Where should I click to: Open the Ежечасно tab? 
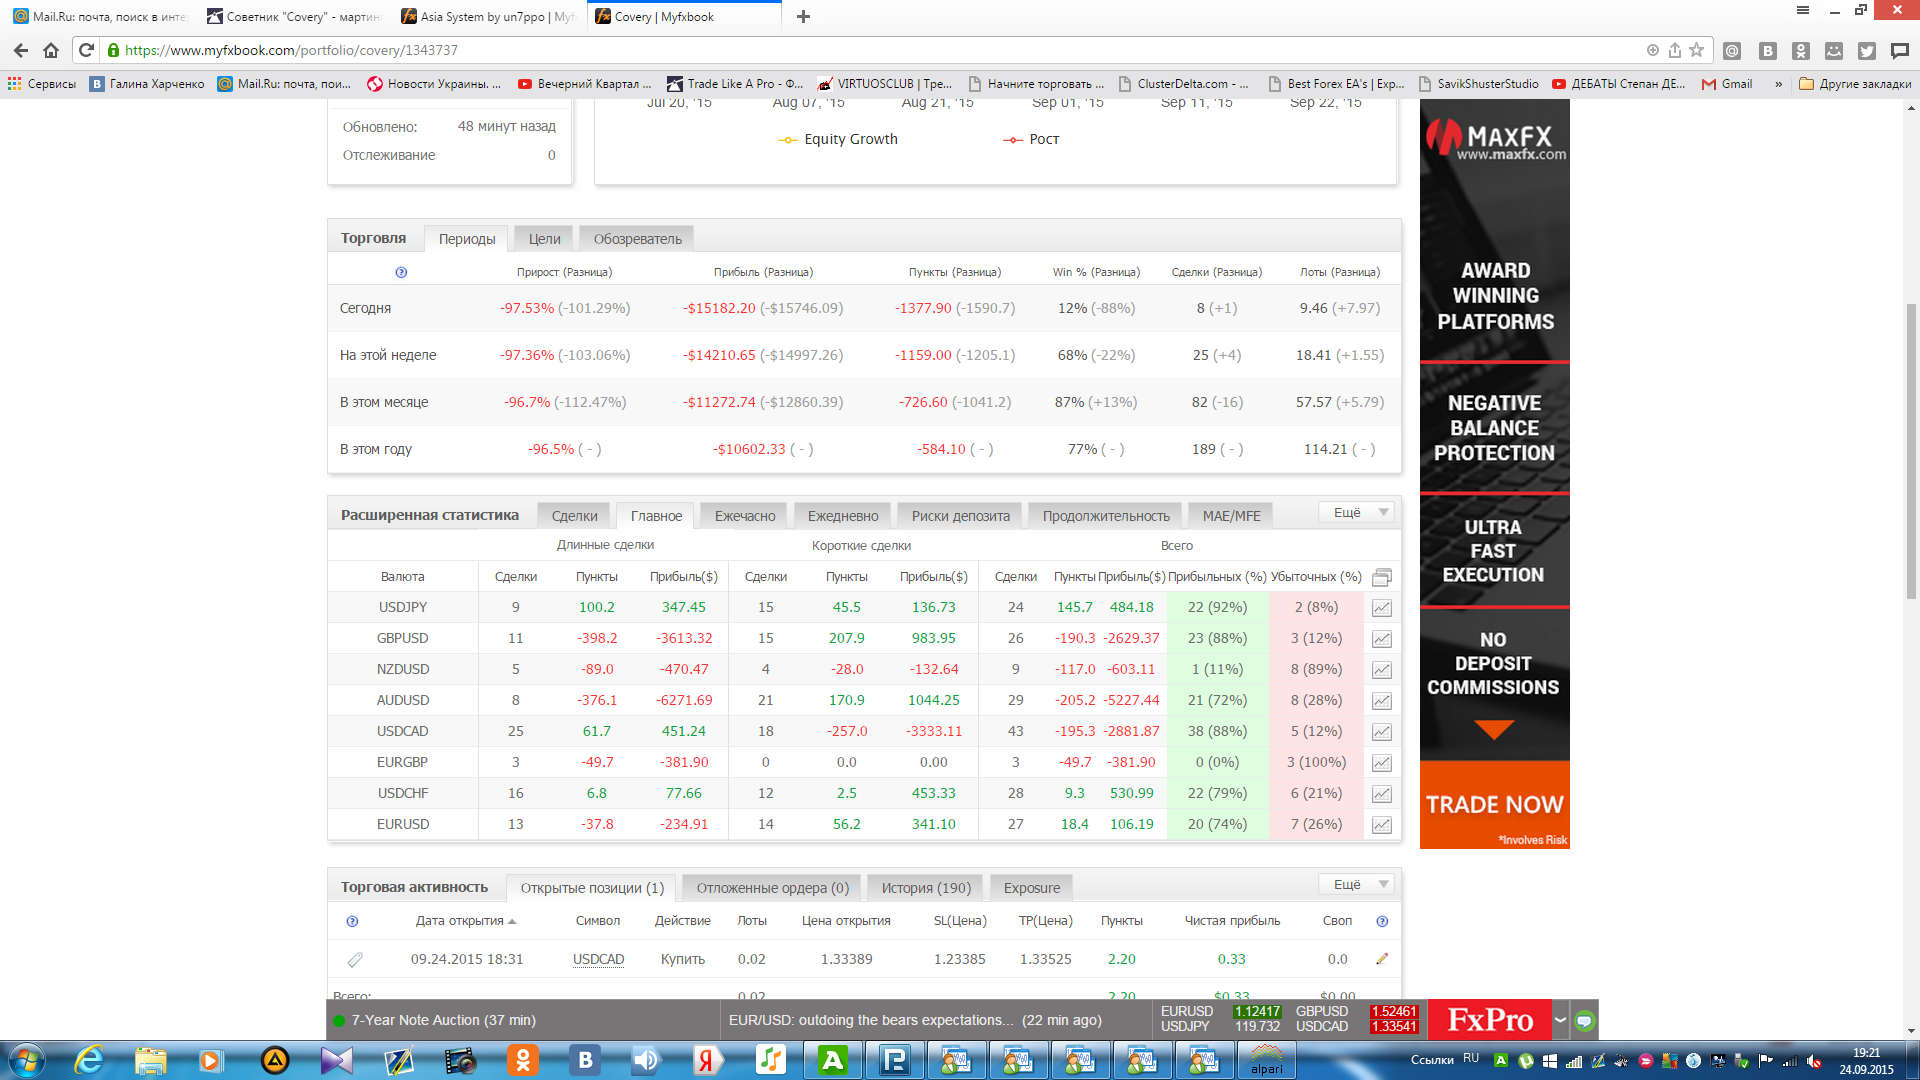745,516
